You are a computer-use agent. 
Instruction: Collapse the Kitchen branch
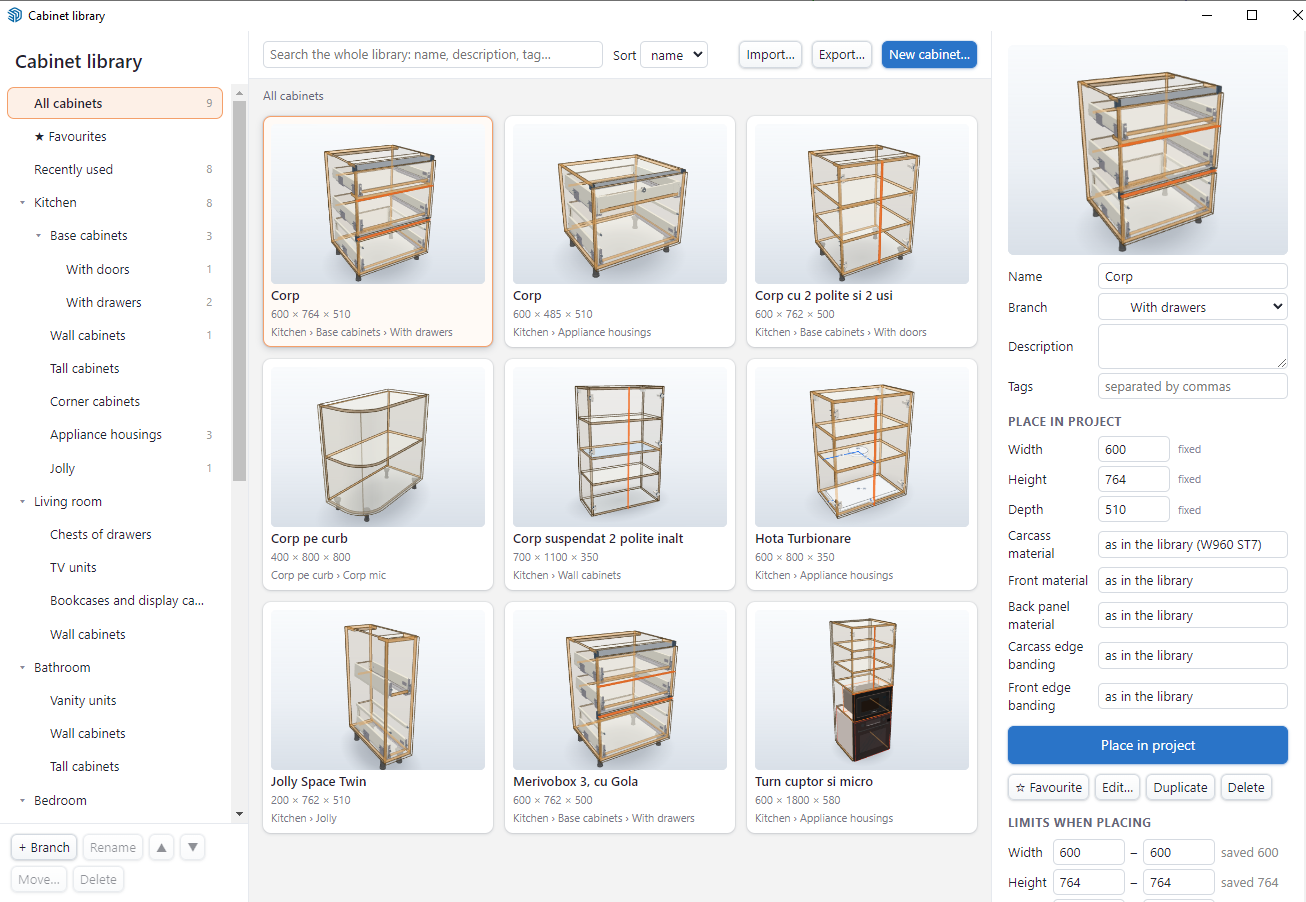[22, 203]
